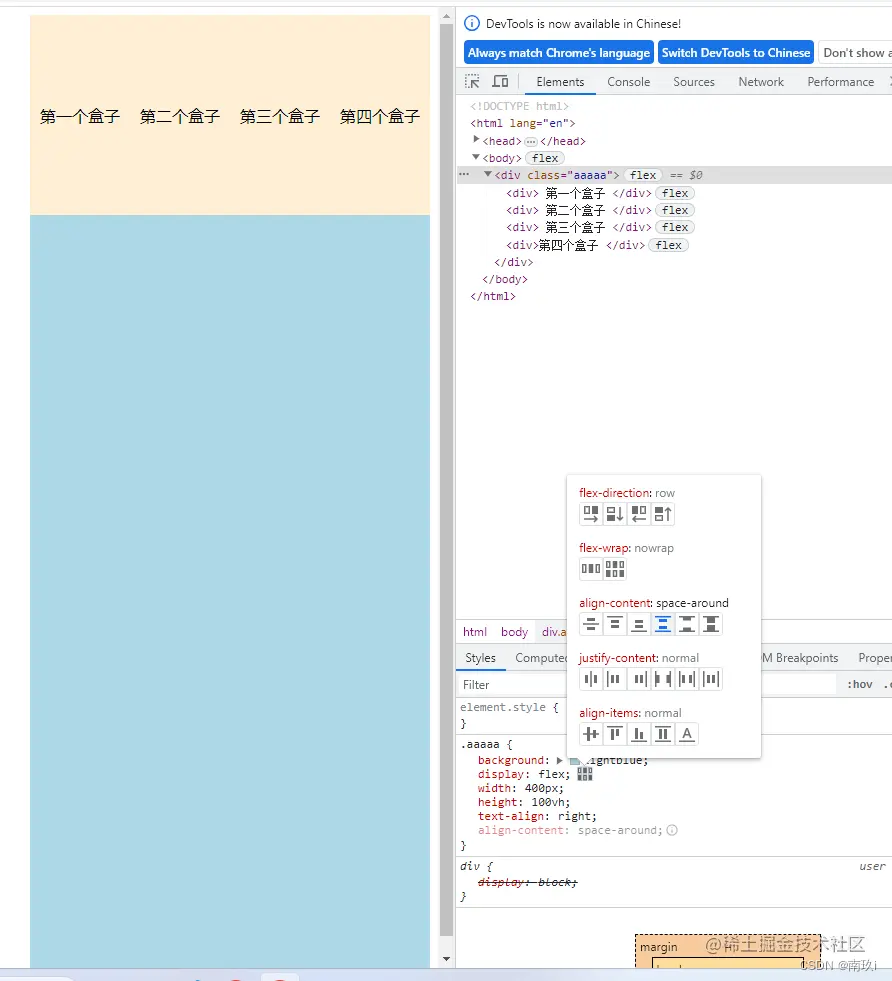
Task: Set align-items to baseline
Action: [687, 734]
